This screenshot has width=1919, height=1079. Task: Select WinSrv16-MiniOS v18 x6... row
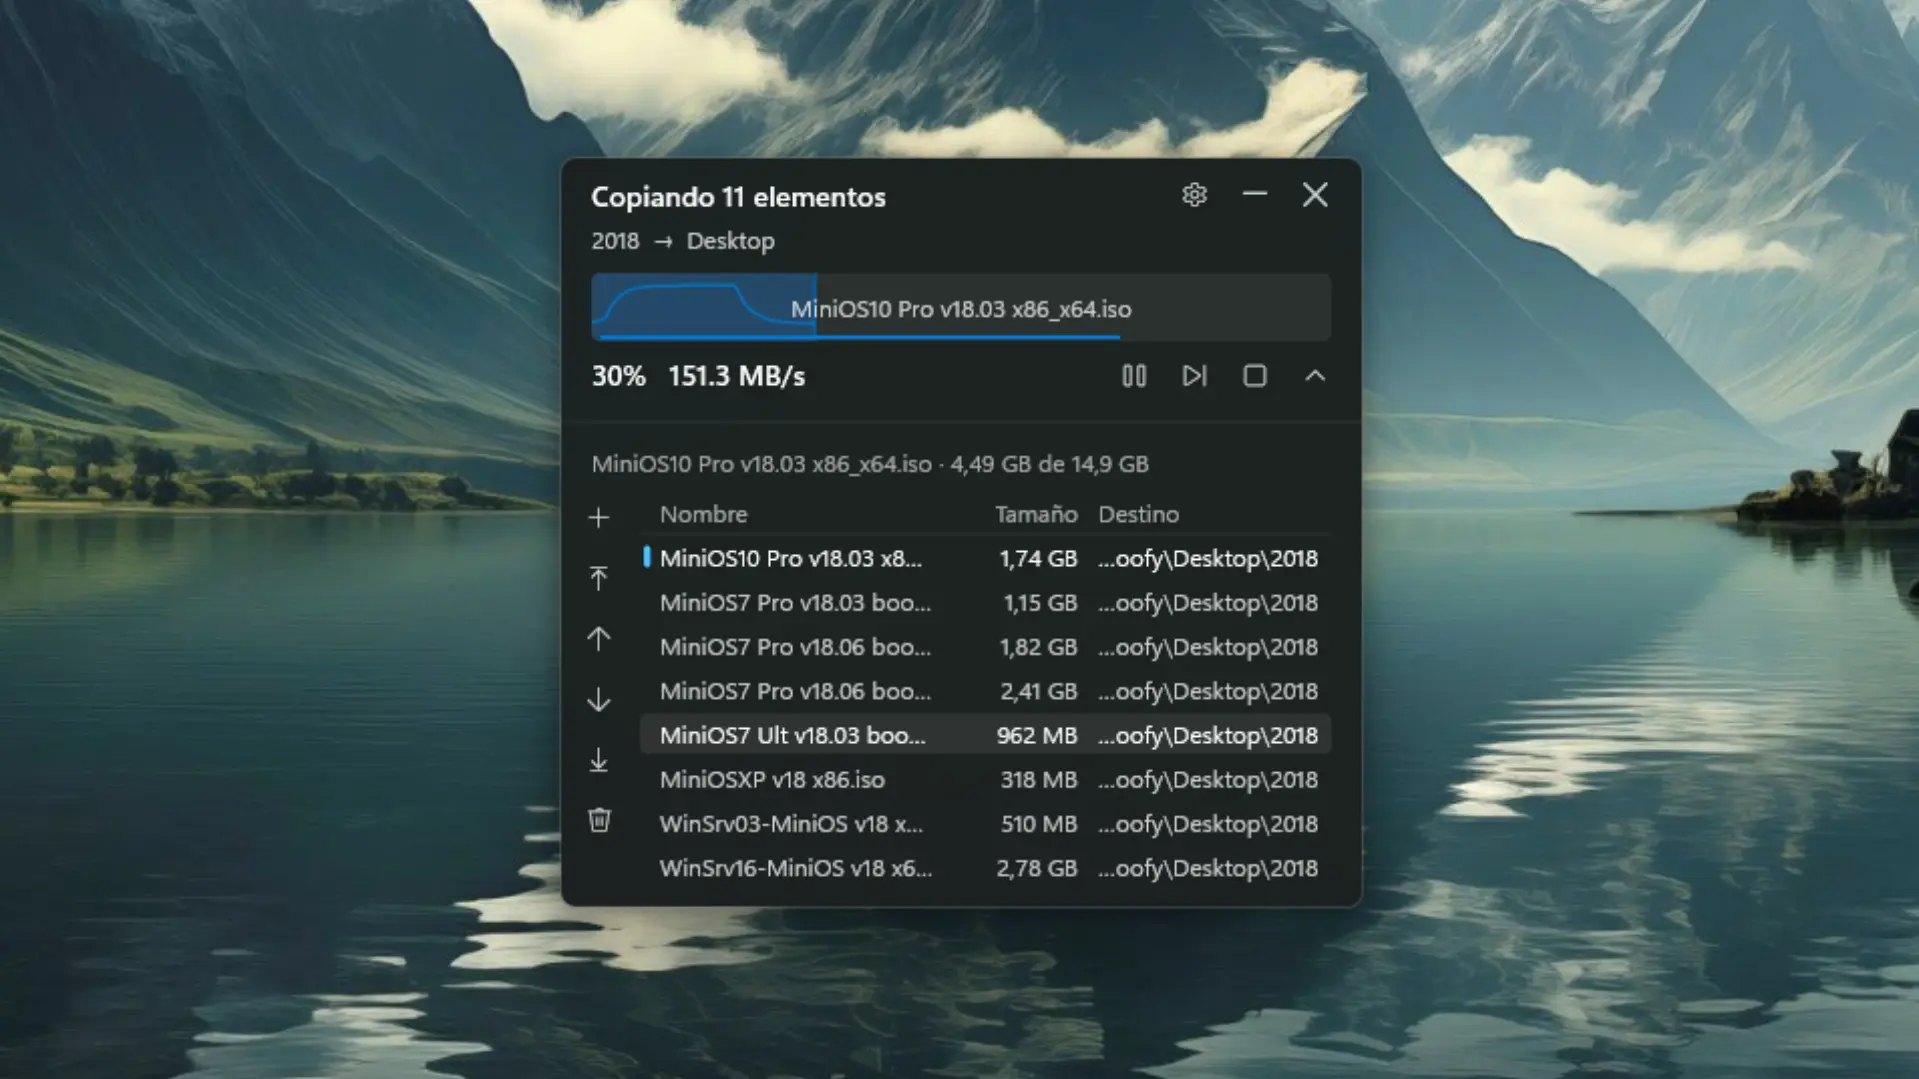pos(985,868)
